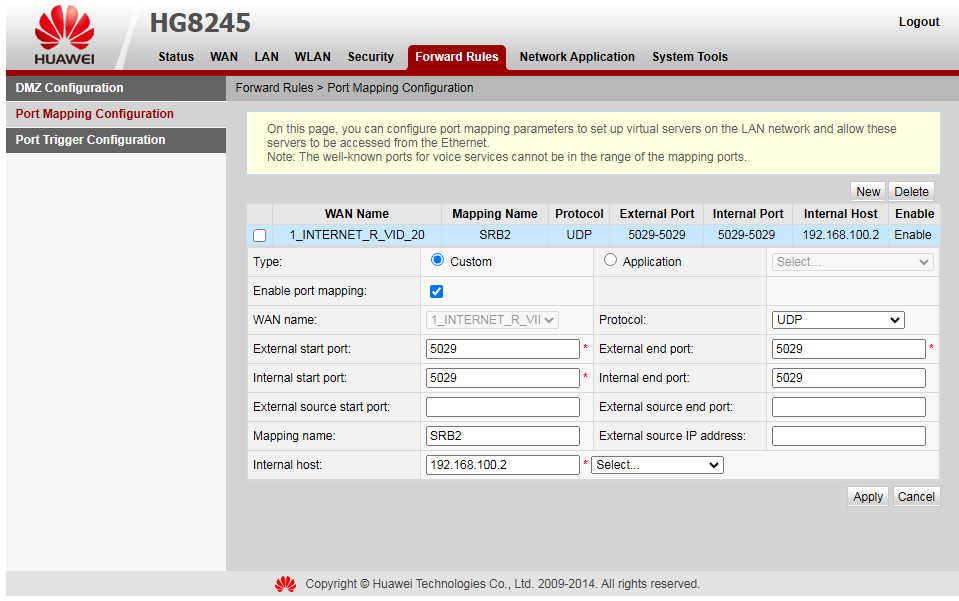Open the Internal host Select... dropdown
The height and width of the screenshot is (601, 959).
point(657,465)
